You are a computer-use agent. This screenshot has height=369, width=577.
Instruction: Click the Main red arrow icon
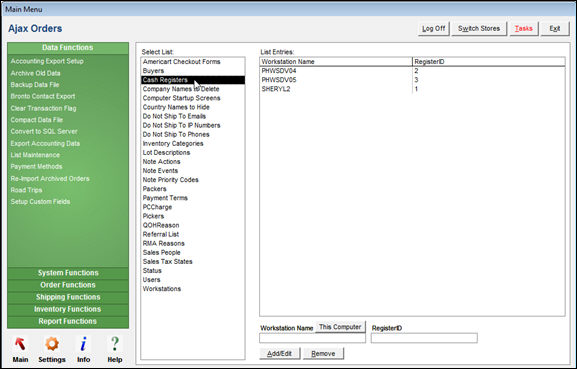coord(20,344)
